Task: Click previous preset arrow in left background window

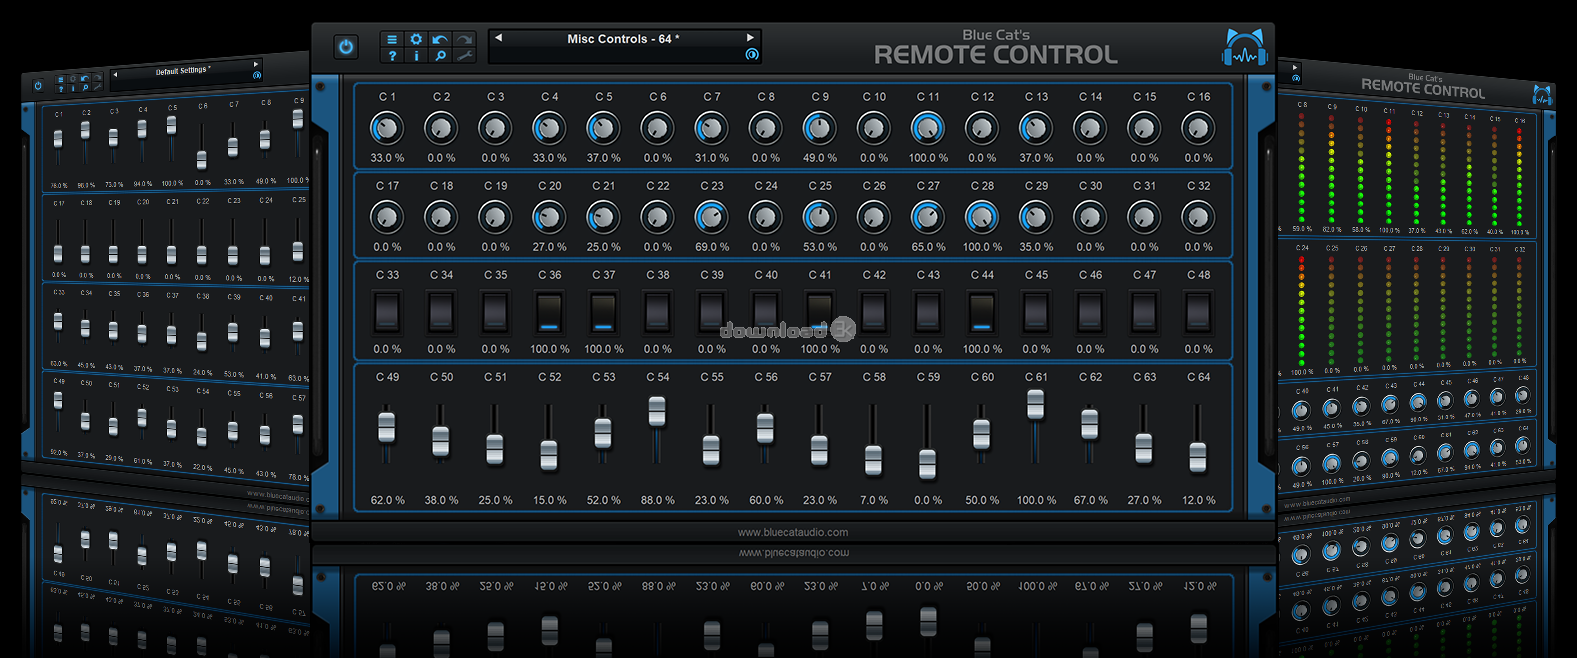Action: click(x=115, y=73)
